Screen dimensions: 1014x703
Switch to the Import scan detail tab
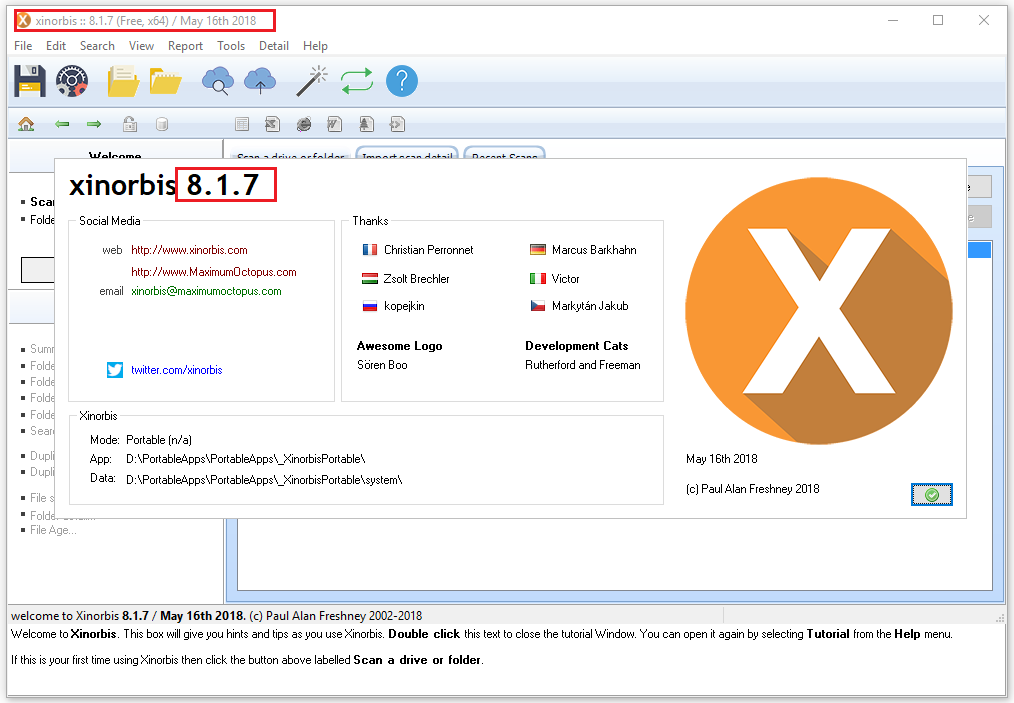407,153
